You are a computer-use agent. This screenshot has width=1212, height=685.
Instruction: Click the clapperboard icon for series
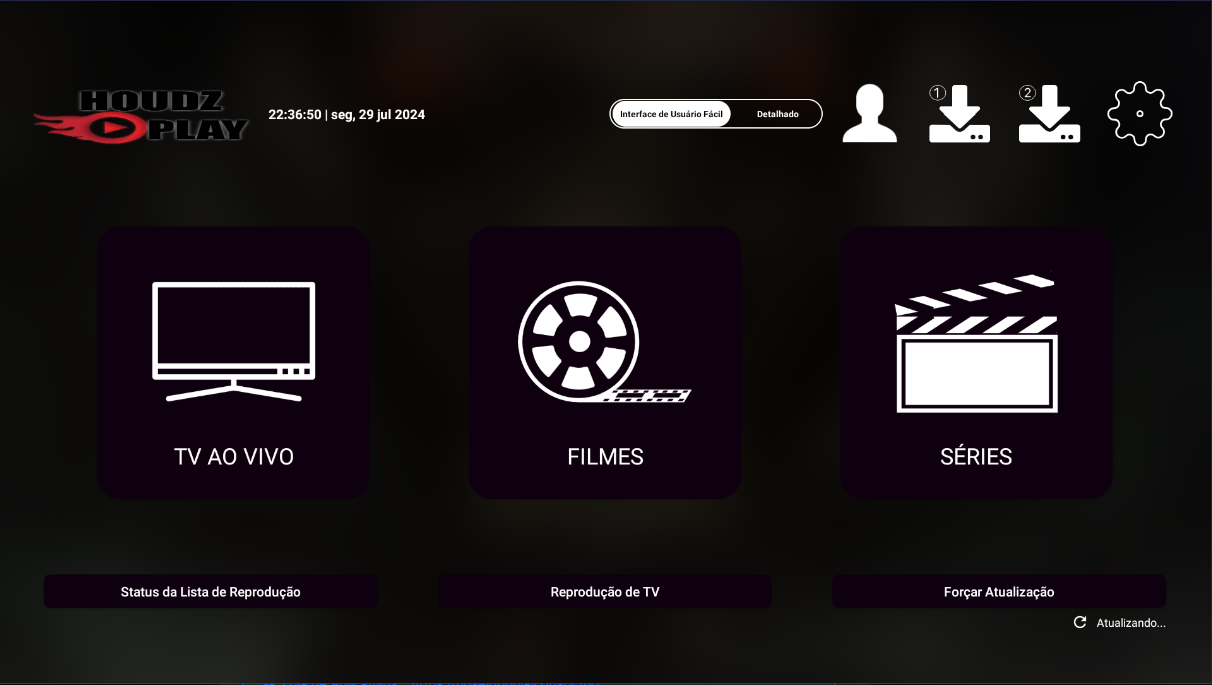coord(976,343)
